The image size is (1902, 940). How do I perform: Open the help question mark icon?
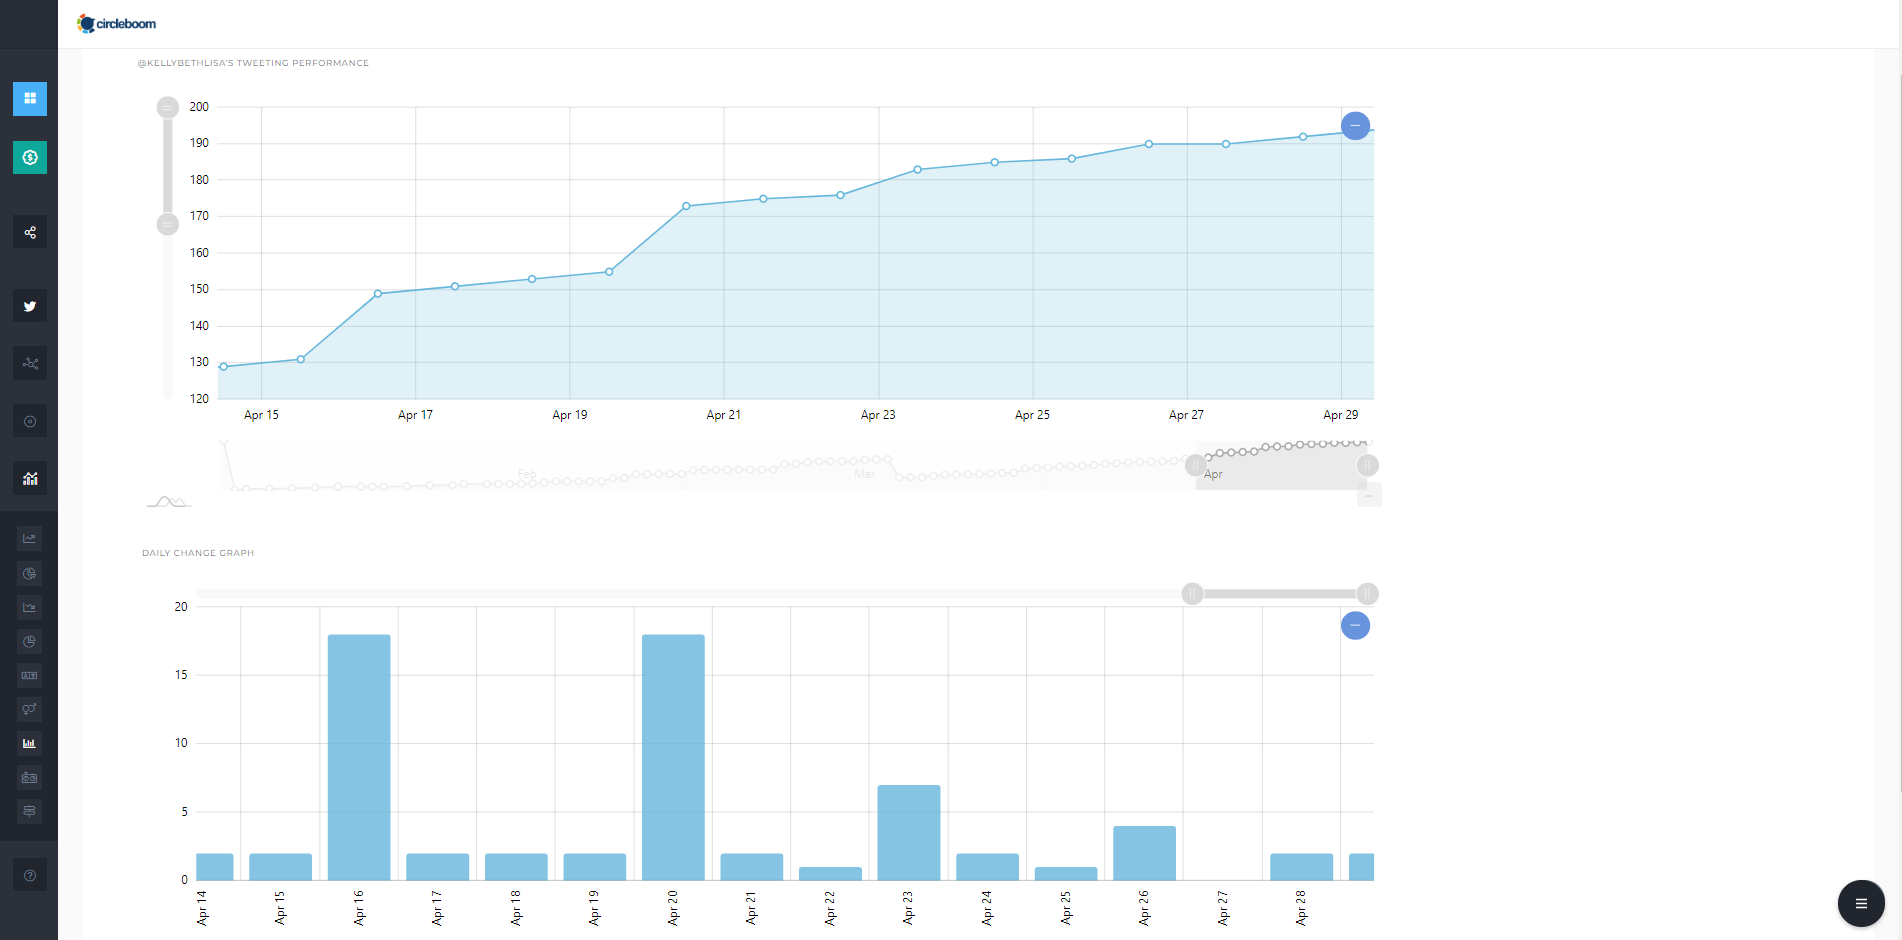pos(30,876)
